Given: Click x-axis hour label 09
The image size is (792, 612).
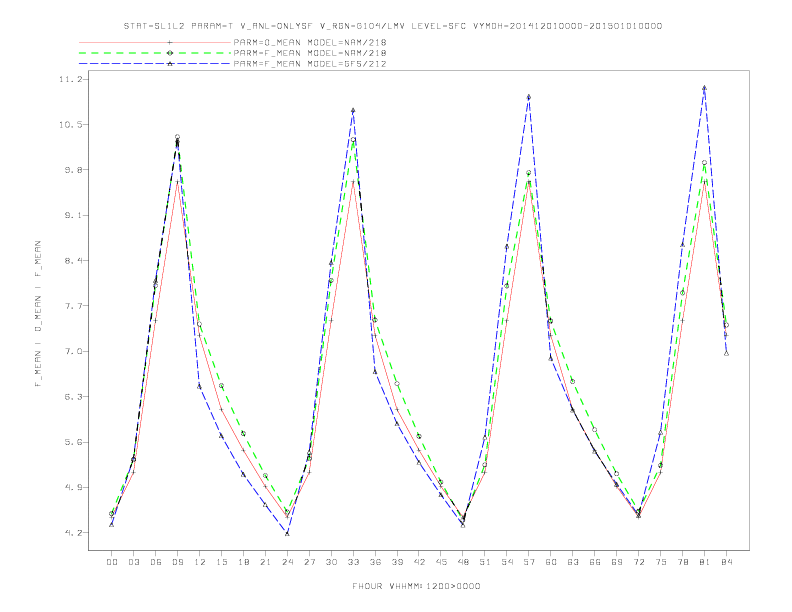Looking at the screenshot, I should pyautogui.click(x=177, y=562).
